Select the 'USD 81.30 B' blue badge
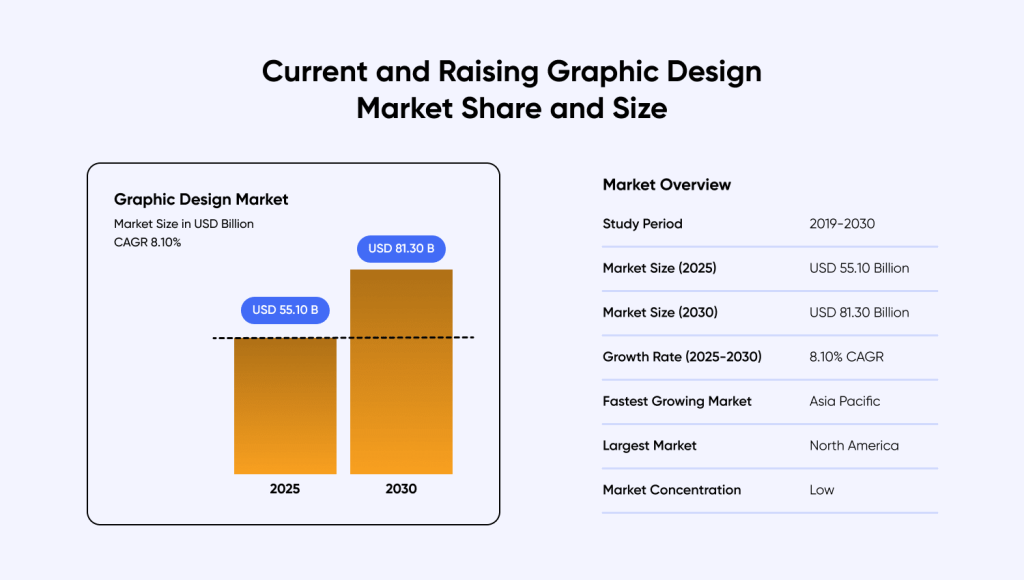Screen dimensions: 1024x580 [x=401, y=249]
